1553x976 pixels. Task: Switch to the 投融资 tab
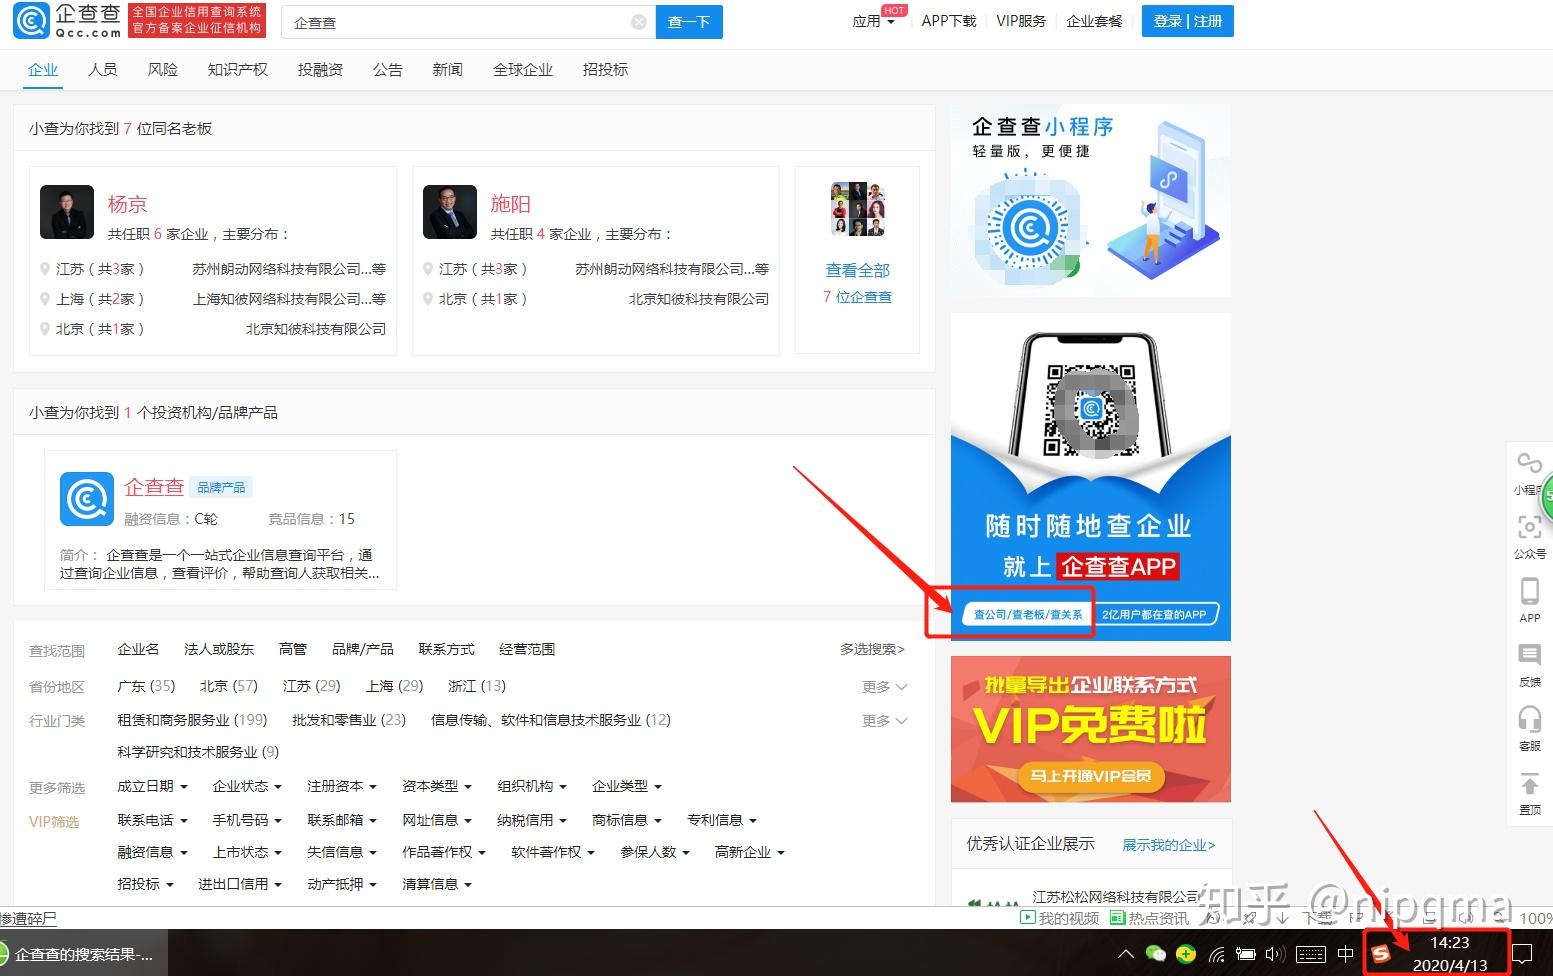(320, 69)
